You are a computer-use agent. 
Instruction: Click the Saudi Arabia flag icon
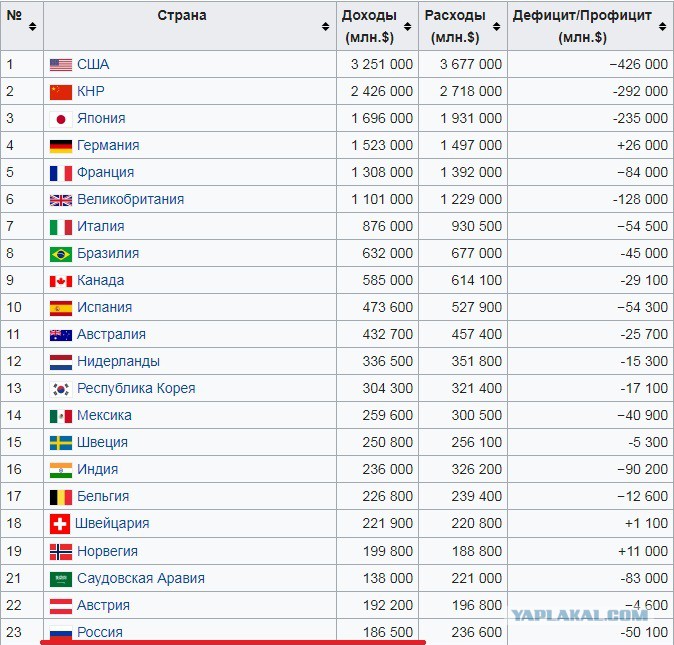(x=60, y=579)
